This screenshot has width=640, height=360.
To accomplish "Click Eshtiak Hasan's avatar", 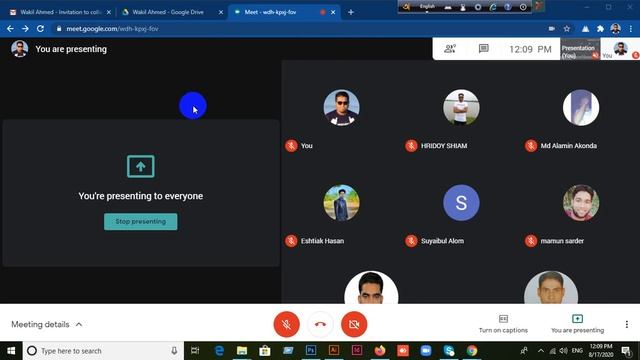I will [342, 202].
